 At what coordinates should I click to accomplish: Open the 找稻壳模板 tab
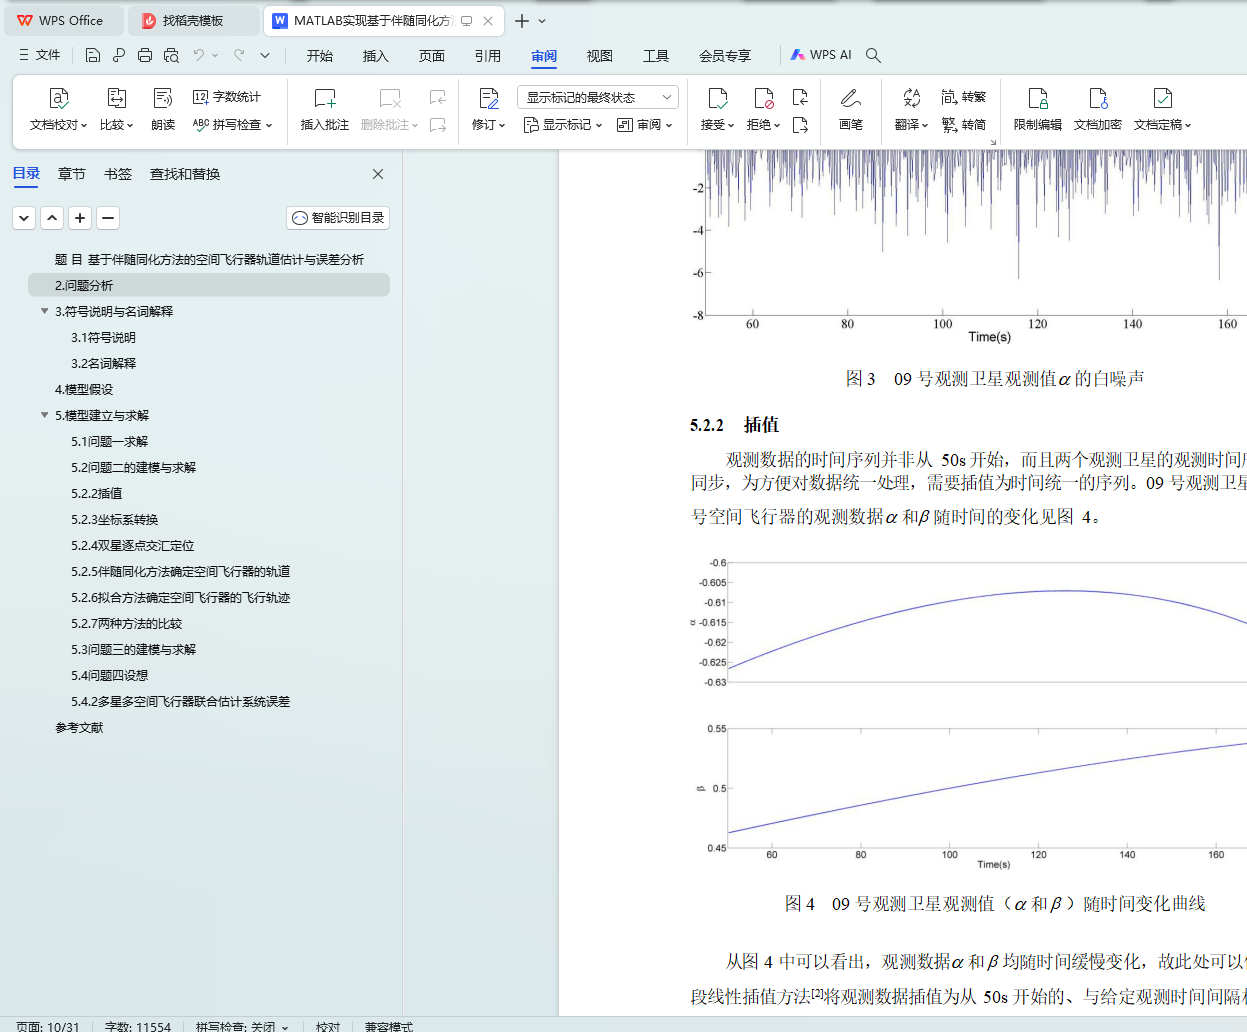[x=193, y=20]
